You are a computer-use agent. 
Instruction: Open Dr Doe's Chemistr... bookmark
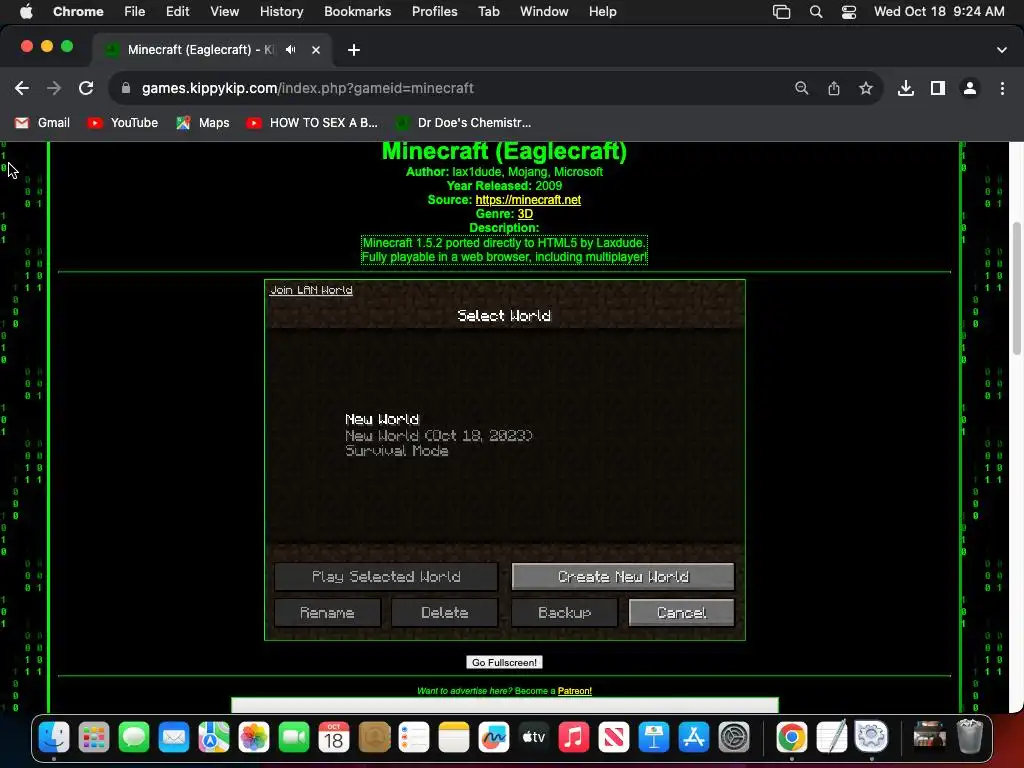pyautogui.click(x=464, y=123)
